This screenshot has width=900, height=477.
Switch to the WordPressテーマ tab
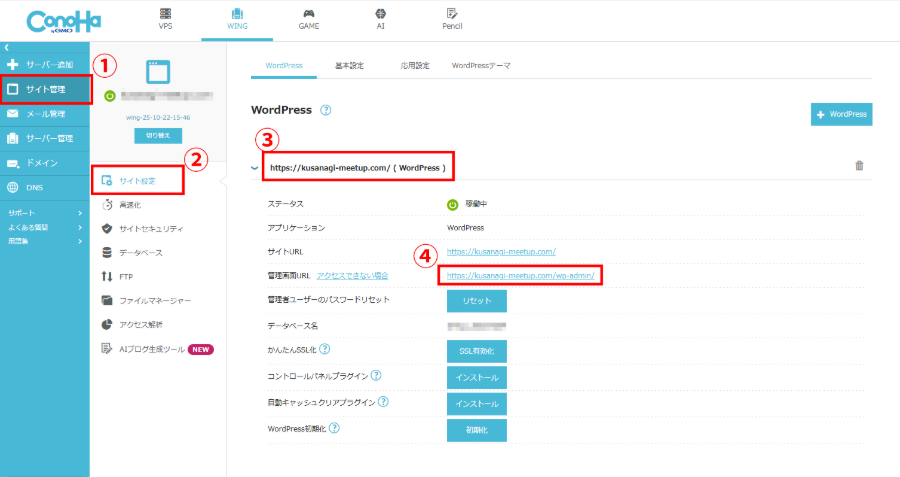pyautogui.click(x=481, y=65)
